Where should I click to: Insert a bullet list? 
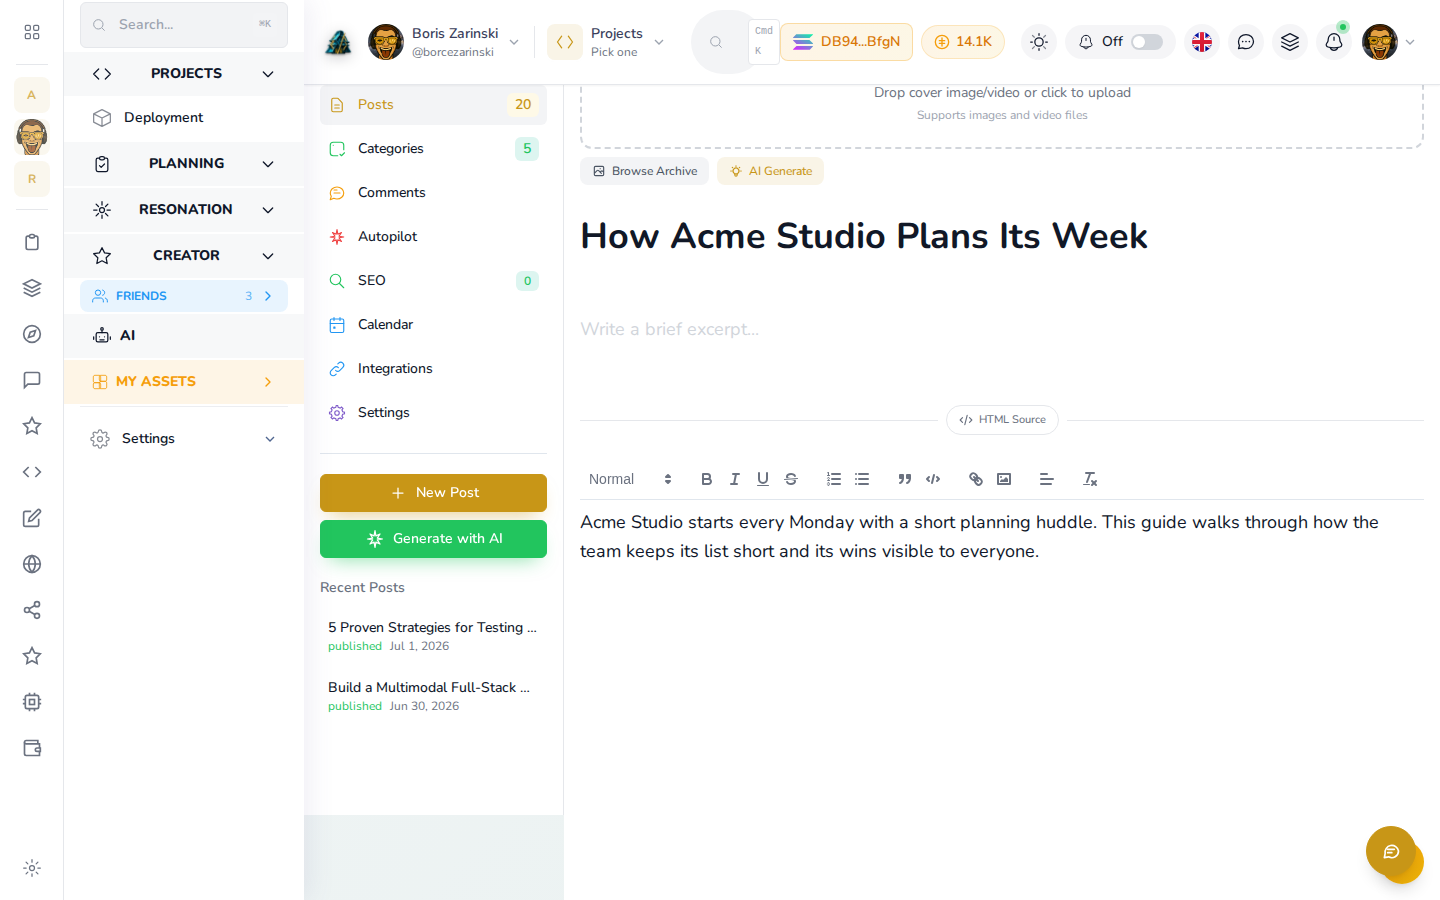pyautogui.click(x=862, y=479)
